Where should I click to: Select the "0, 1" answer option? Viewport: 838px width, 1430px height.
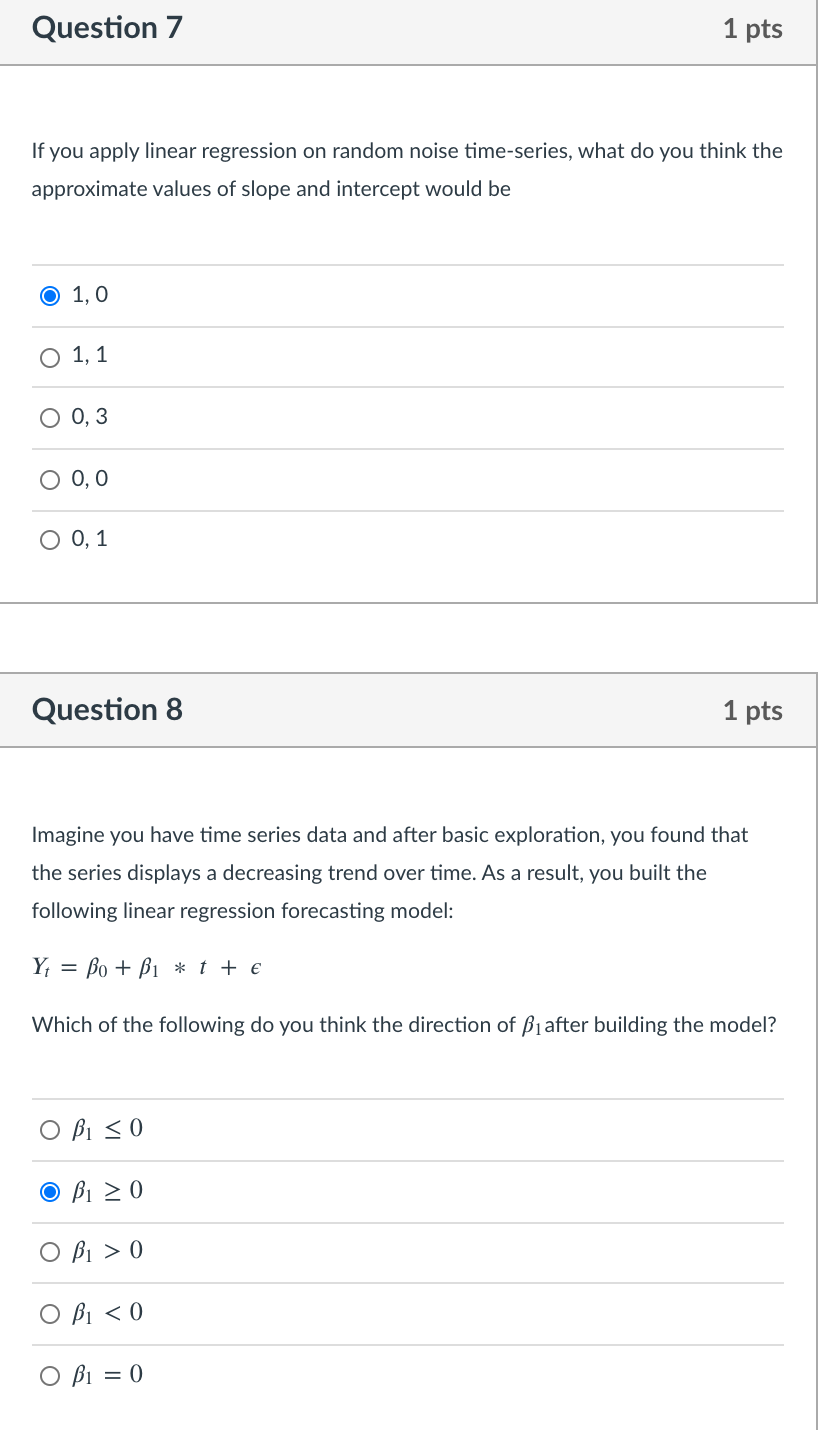(50, 540)
